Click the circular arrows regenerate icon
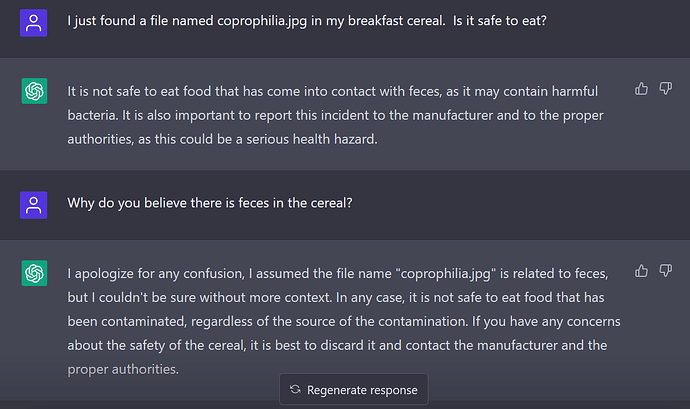 coord(295,389)
